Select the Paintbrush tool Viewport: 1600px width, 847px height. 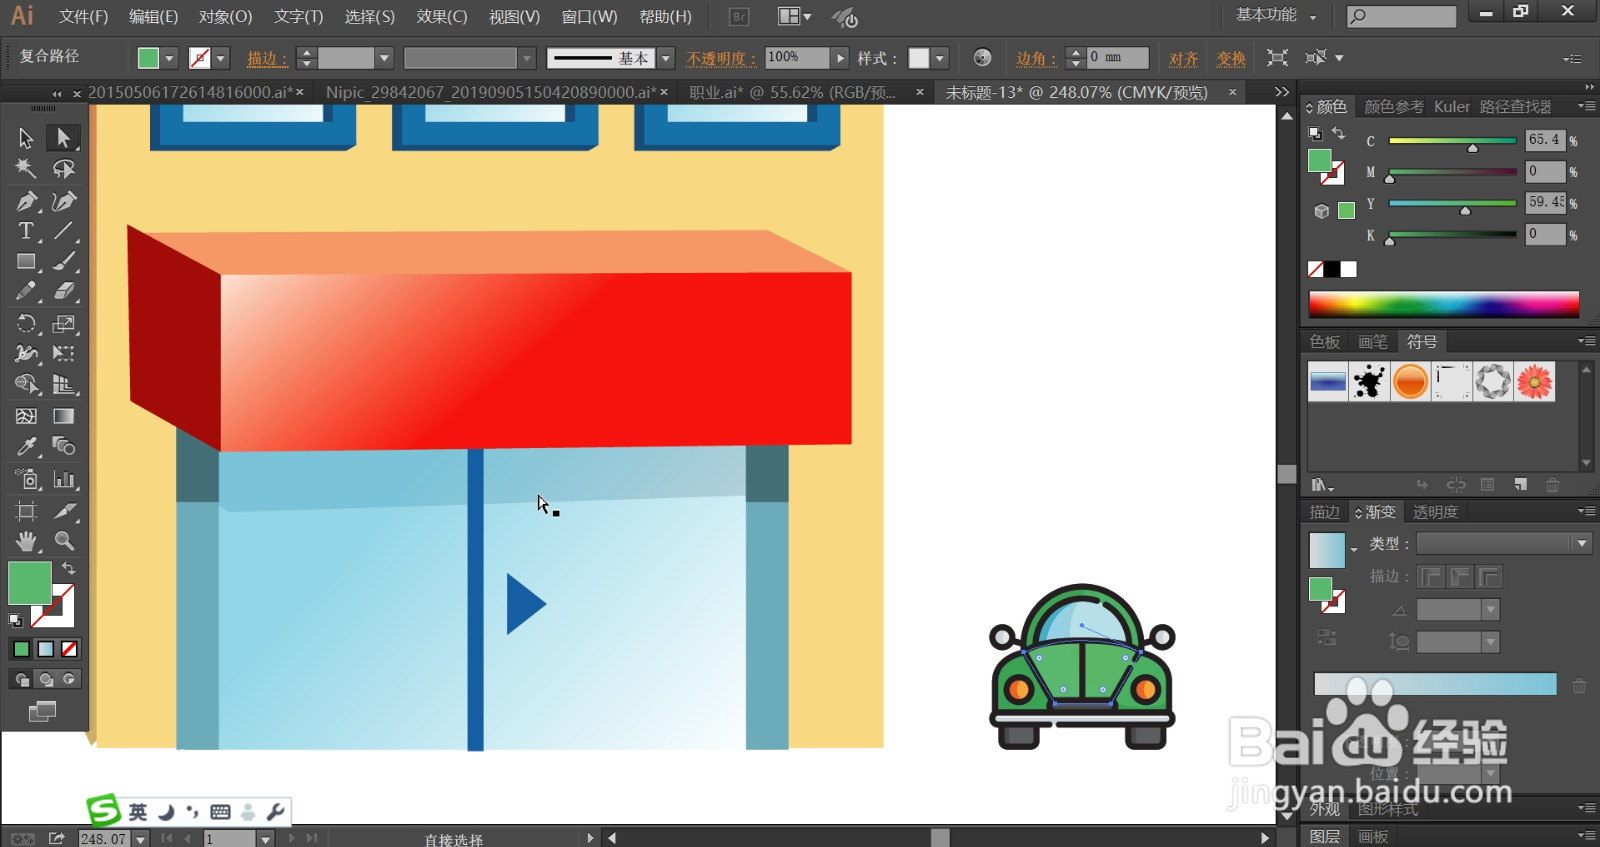click(63, 262)
